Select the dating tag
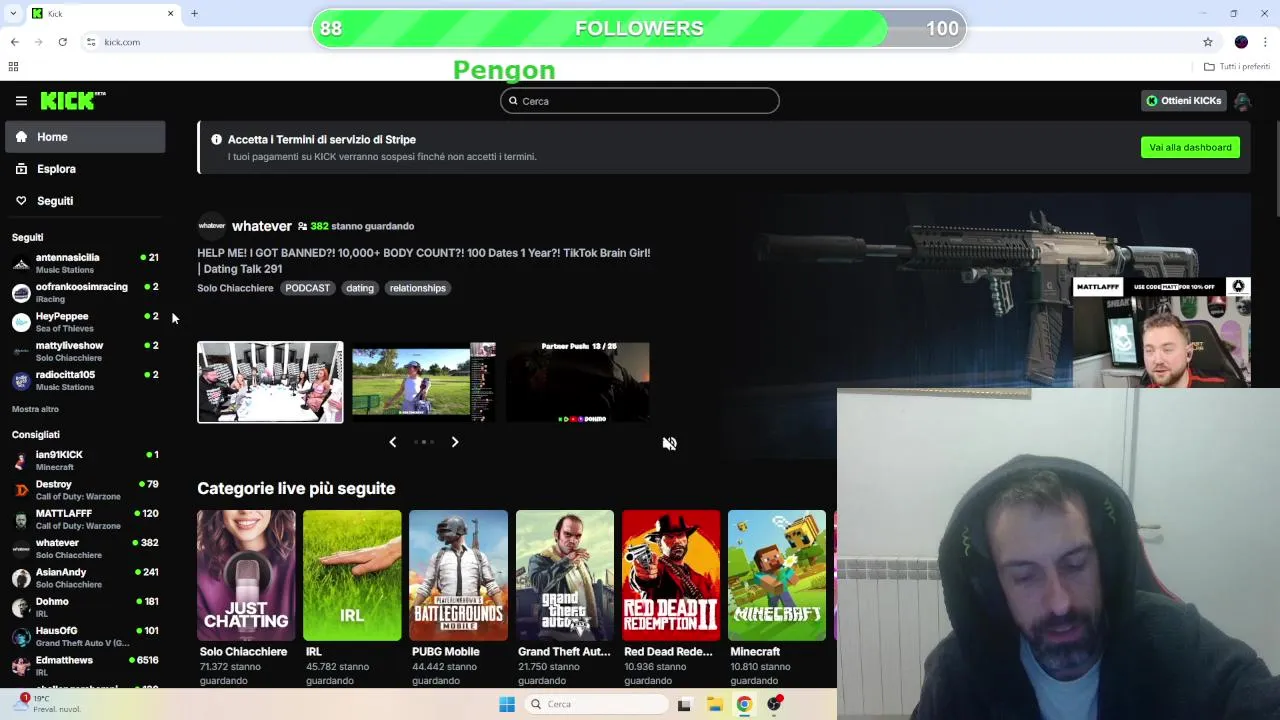 (x=360, y=288)
